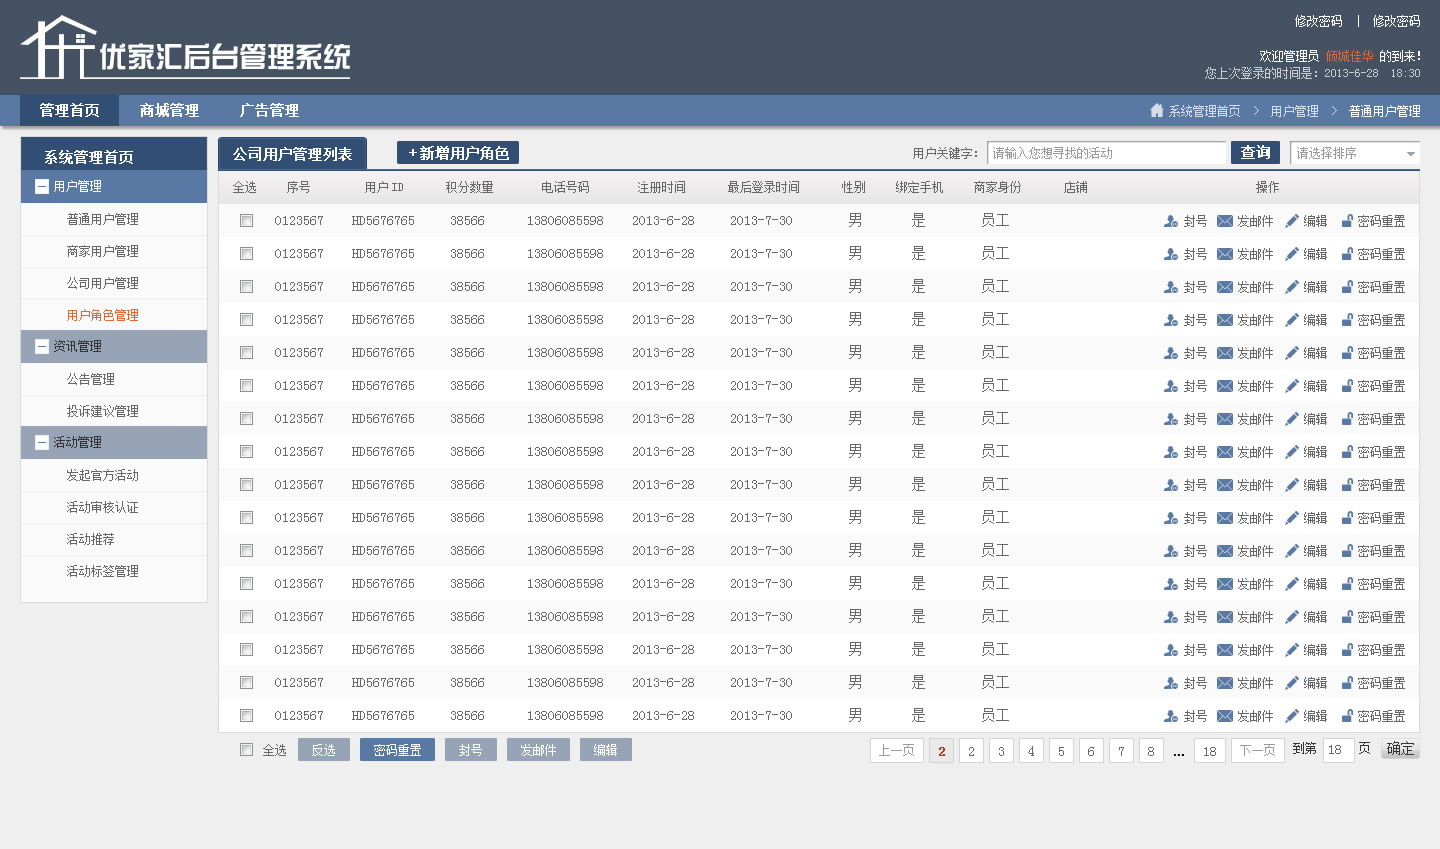Click the house logo icon in header
Viewport: 1440px width, 849px height.
point(58,47)
